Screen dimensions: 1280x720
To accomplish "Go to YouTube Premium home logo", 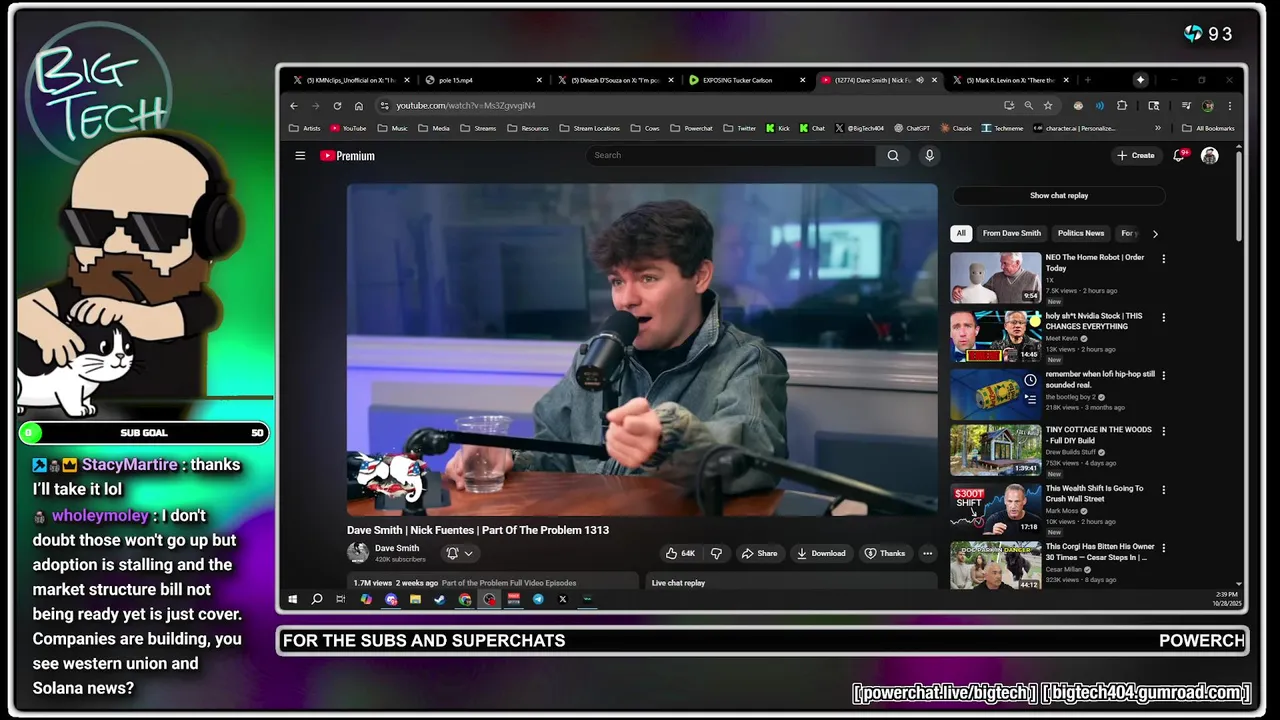I will [x=347, y=155].
